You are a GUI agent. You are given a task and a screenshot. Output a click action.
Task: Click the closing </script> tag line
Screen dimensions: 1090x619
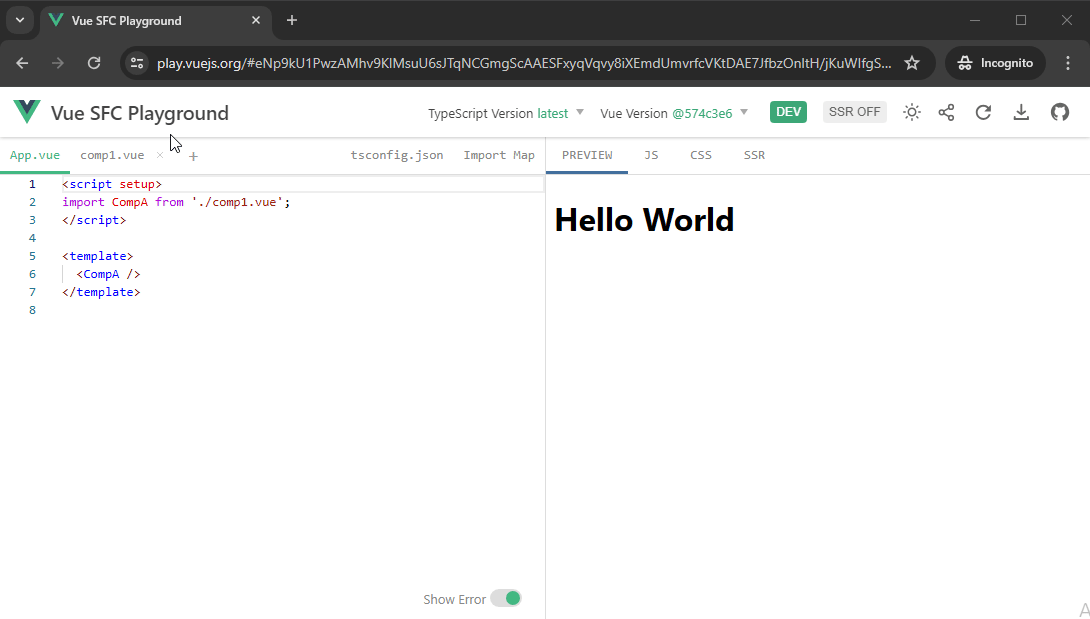(x=94, y=220)
